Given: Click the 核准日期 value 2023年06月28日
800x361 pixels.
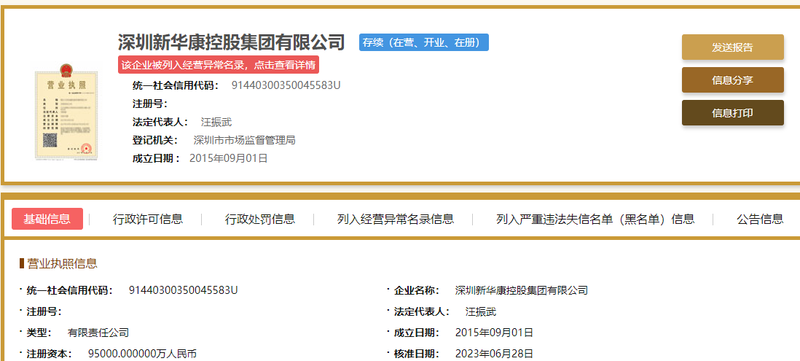Looking at the screenshot, I should coord(494,354).
